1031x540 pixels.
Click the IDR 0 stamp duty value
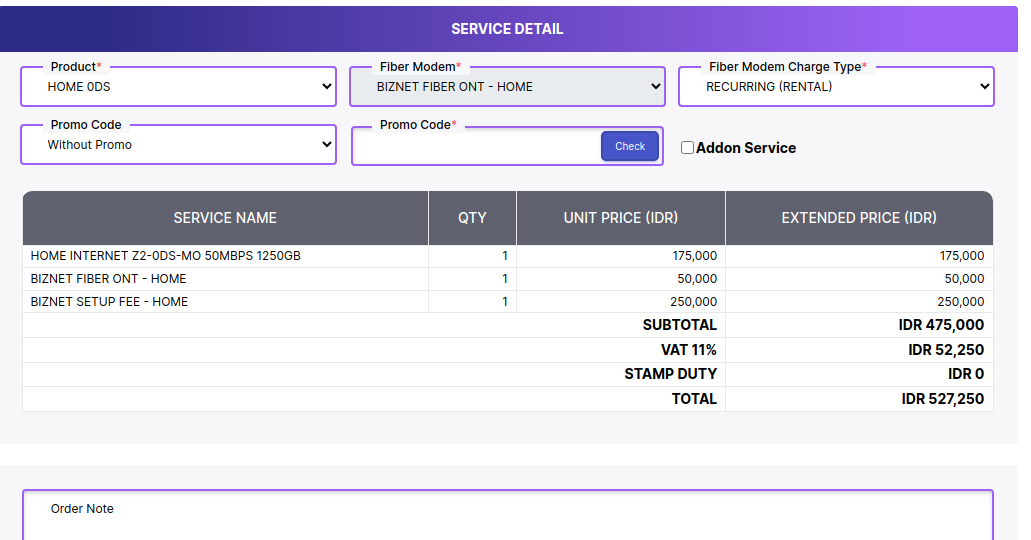click(x=965, y=374)
